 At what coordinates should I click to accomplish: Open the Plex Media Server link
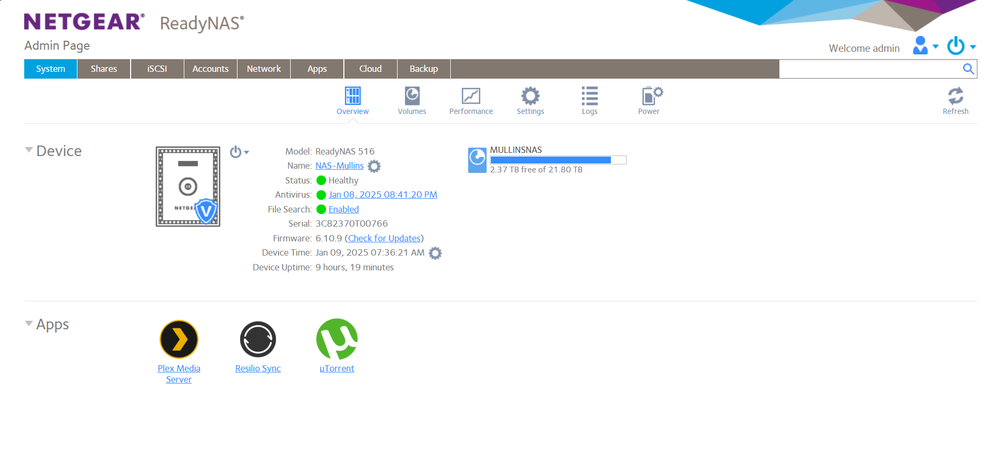(179, 374)
